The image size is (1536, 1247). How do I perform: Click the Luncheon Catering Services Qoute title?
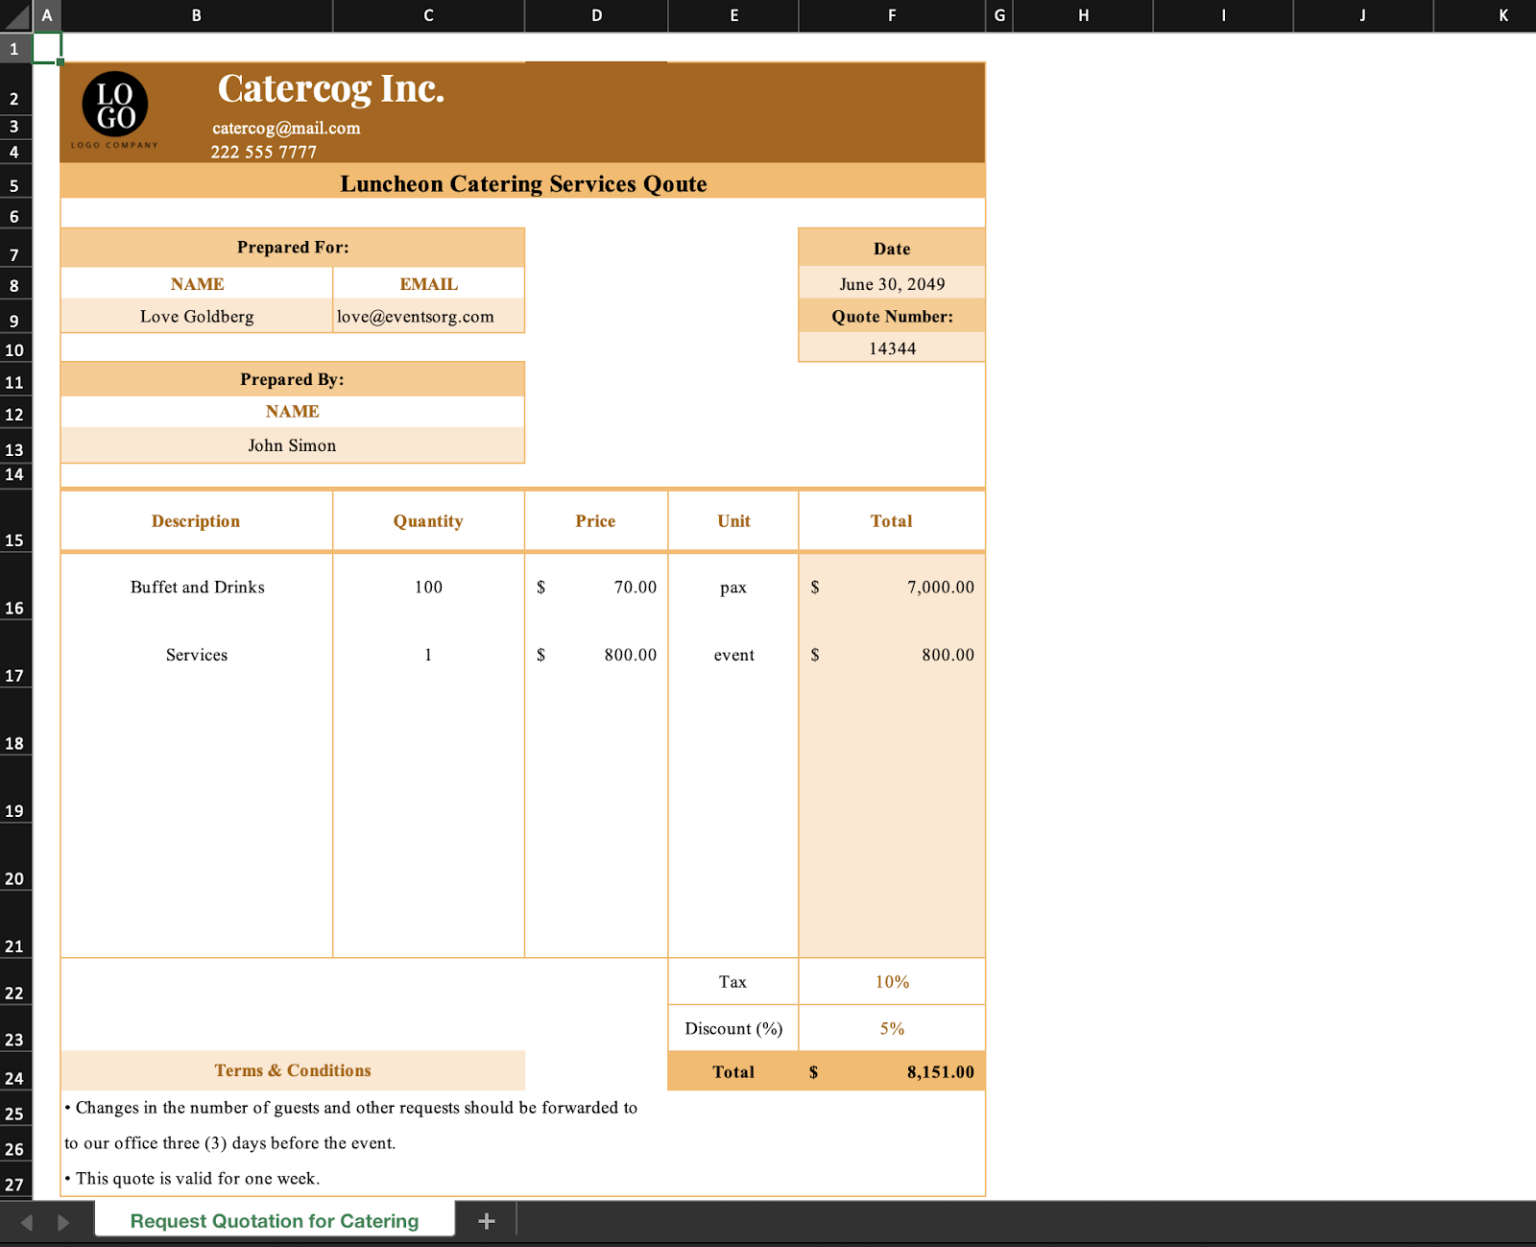pyautogui.click(x=523, y=184)
